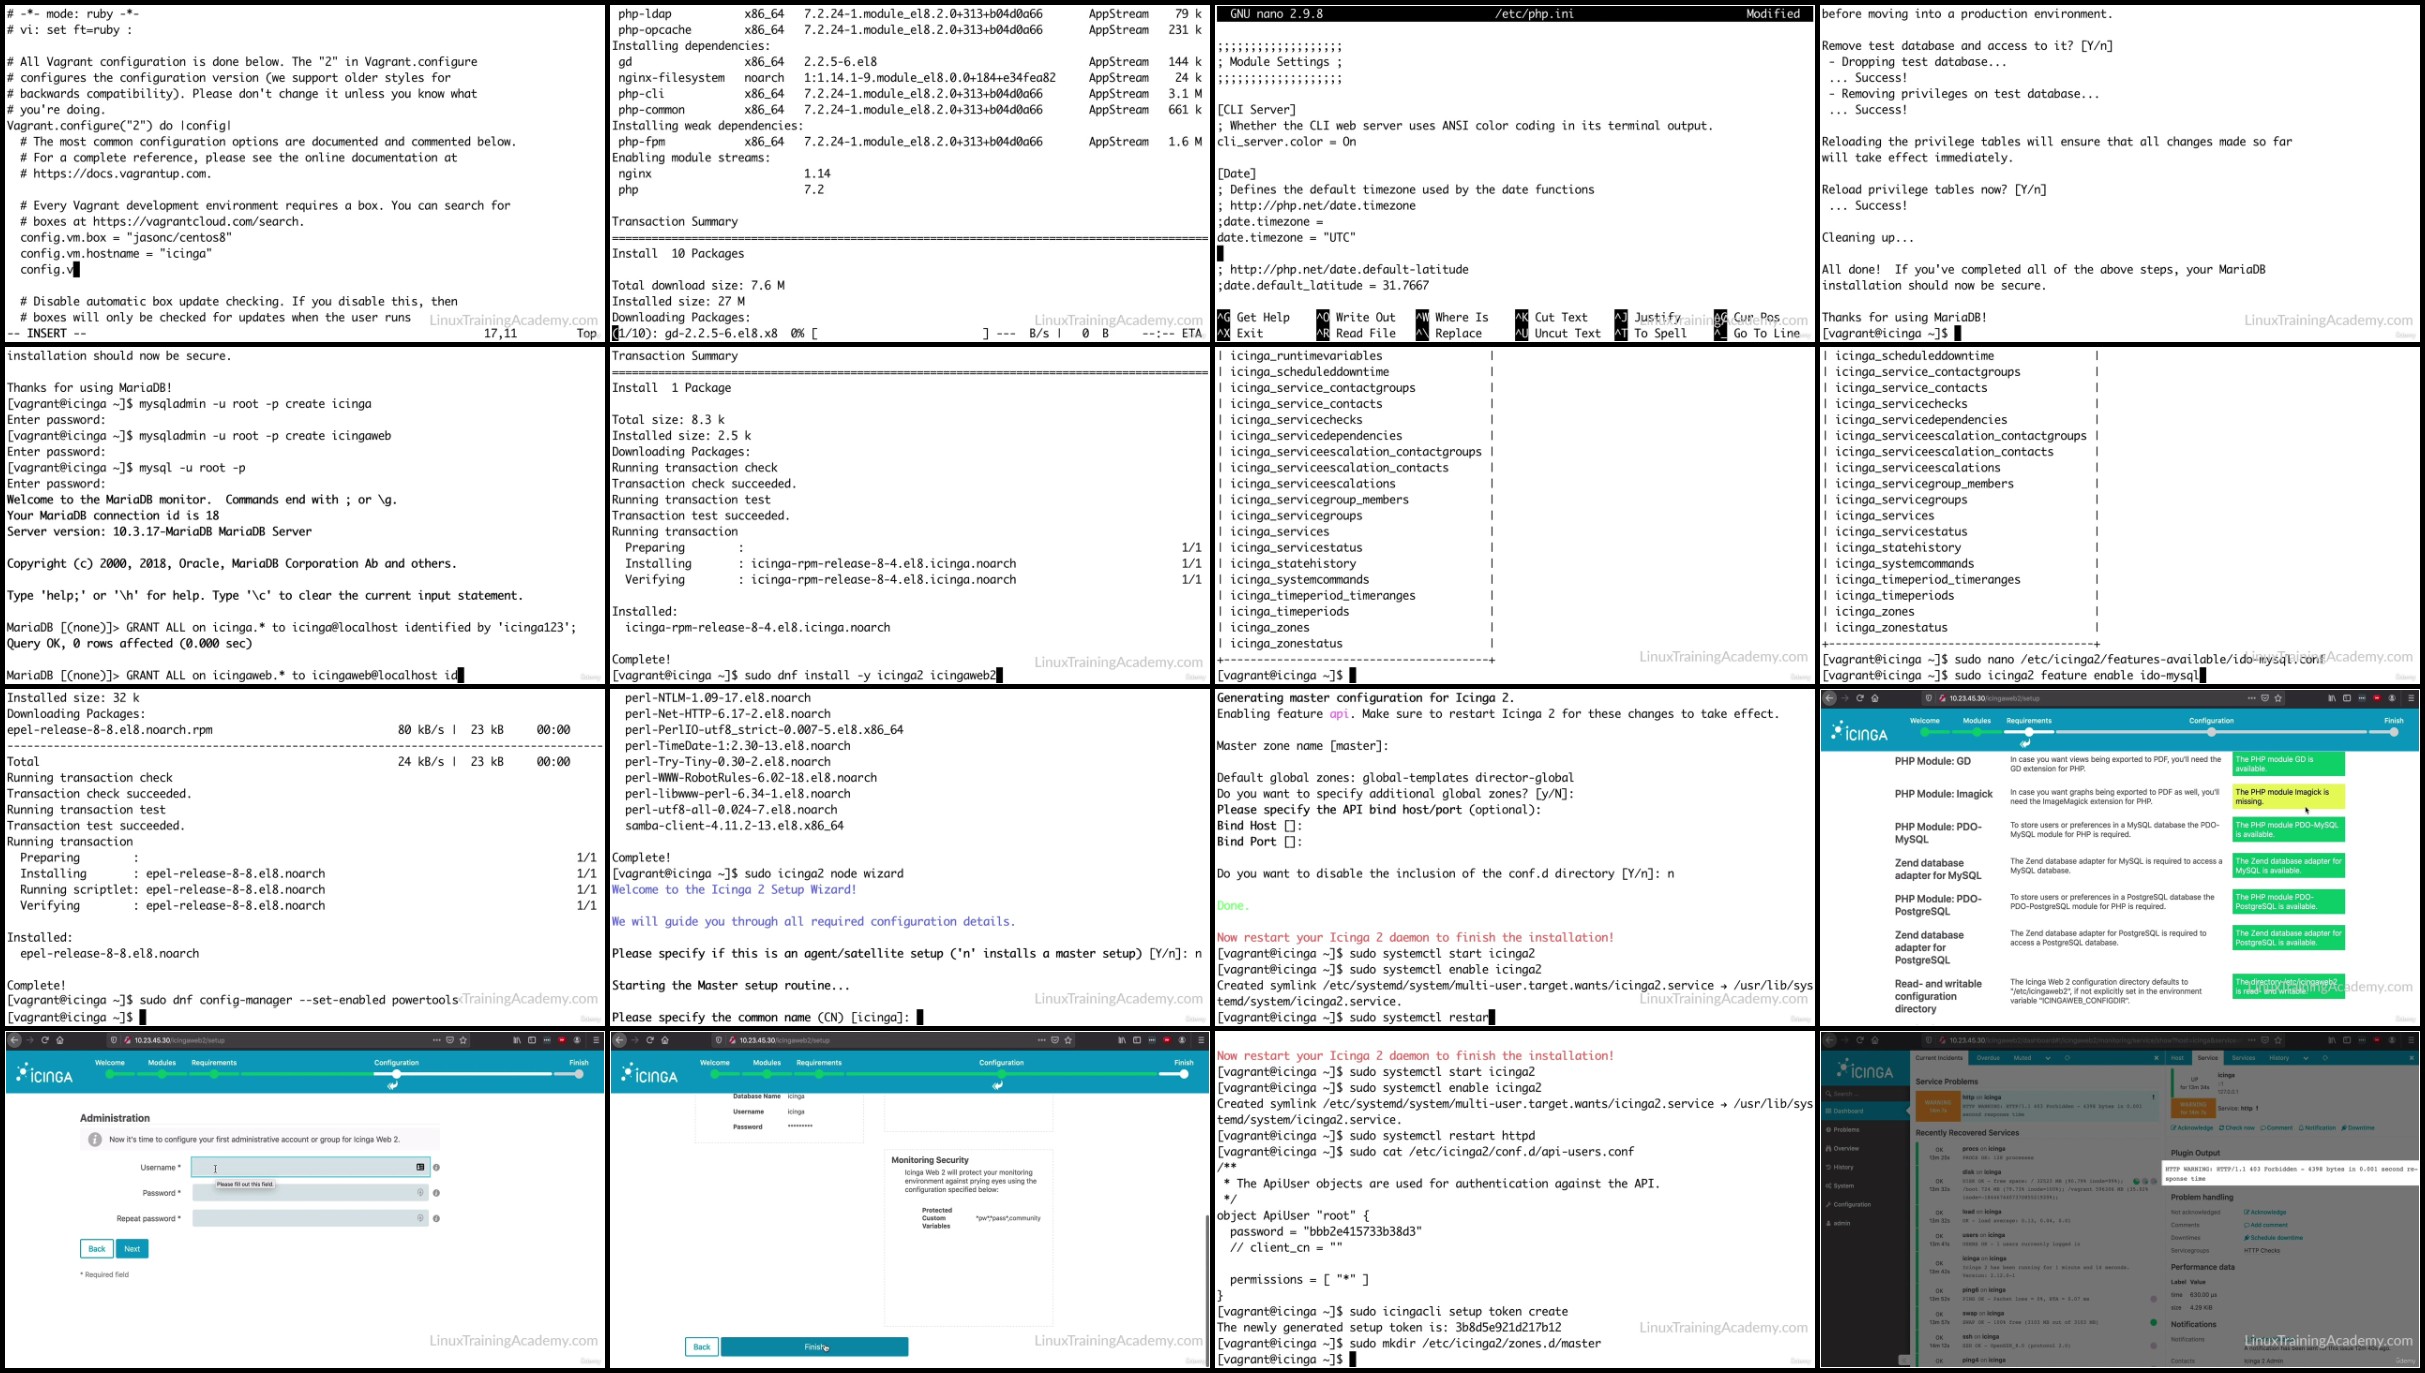The width and height of the screenshot is (2425, 1373).
Task: Click the Modules wizard step on Administration page
Action: click(162, 1068)
